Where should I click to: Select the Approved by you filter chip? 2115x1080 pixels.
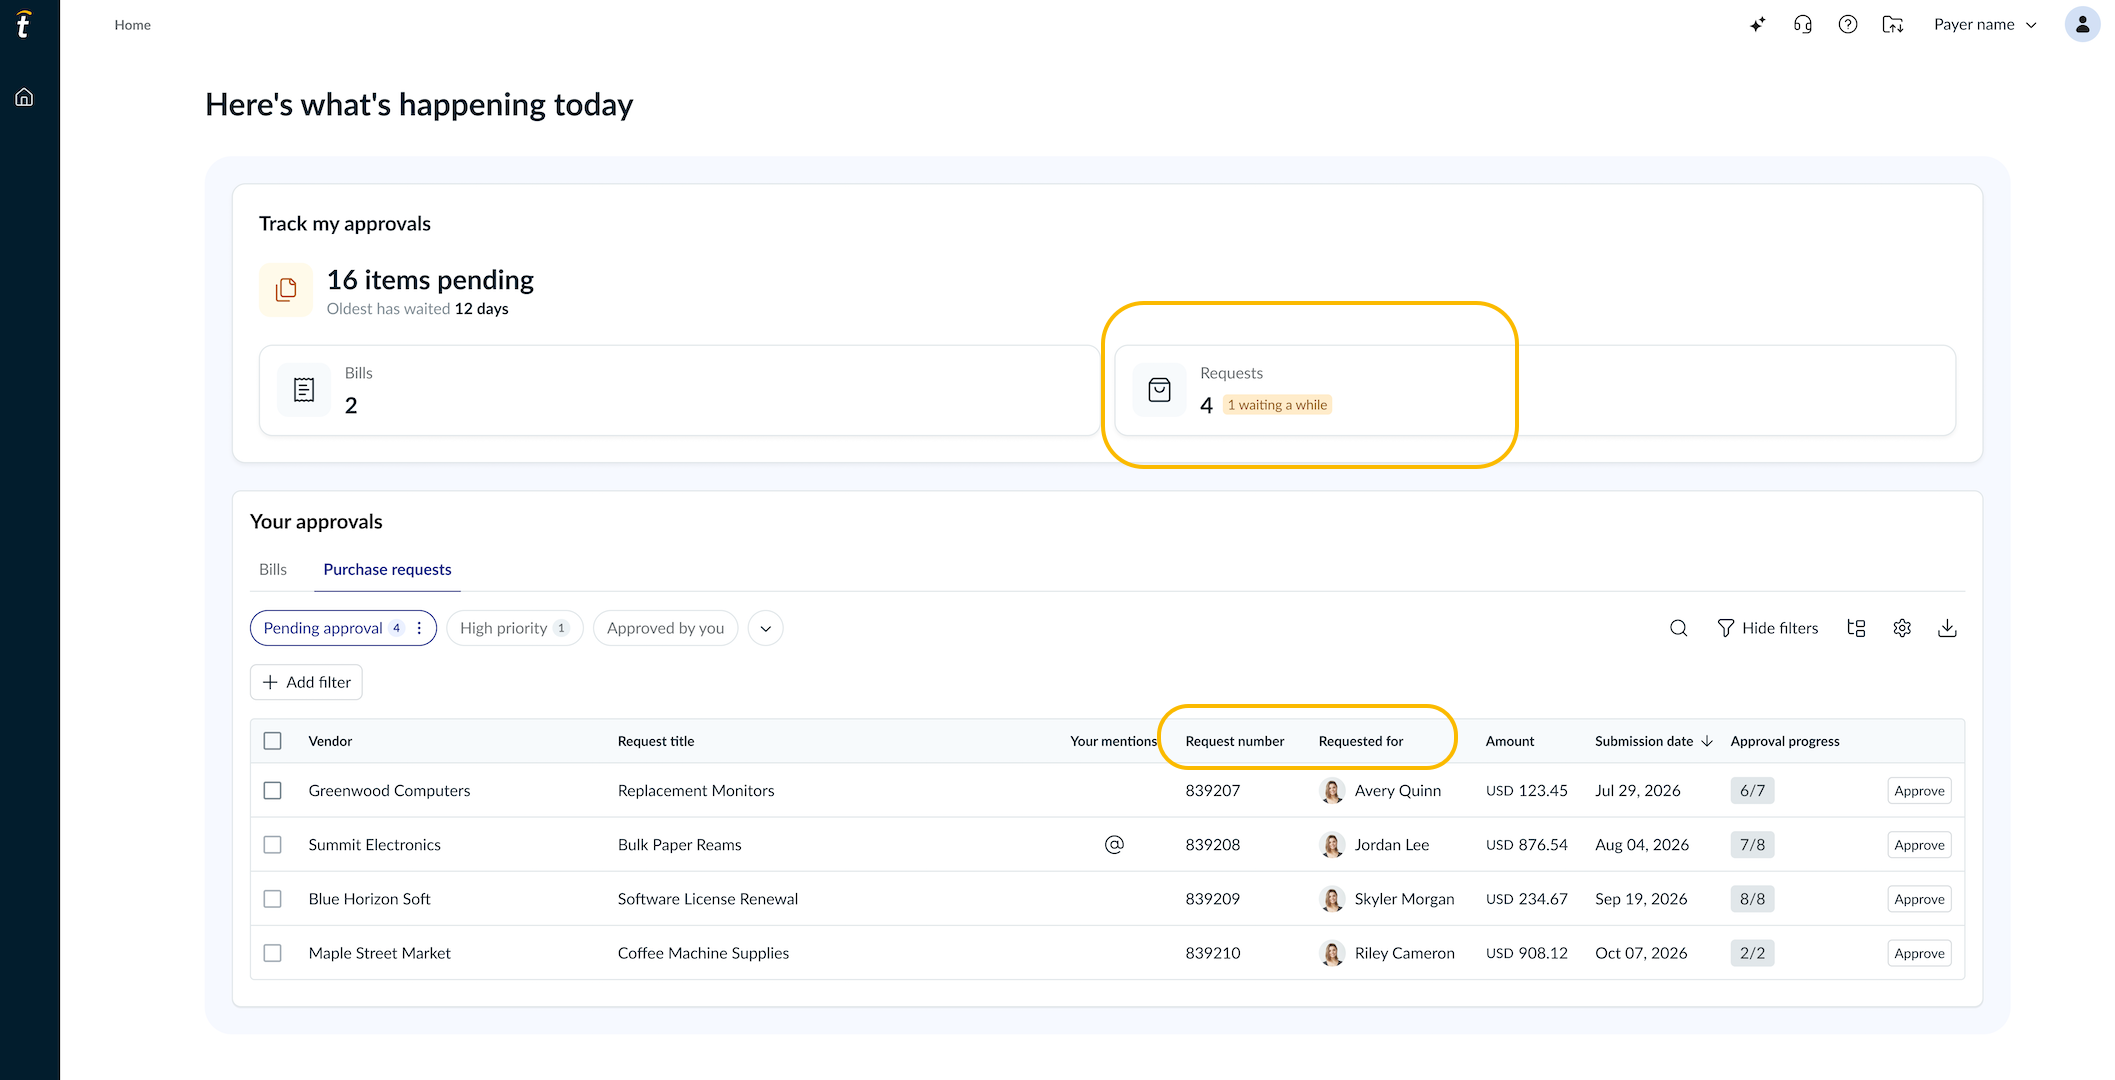tap(665, 628)
